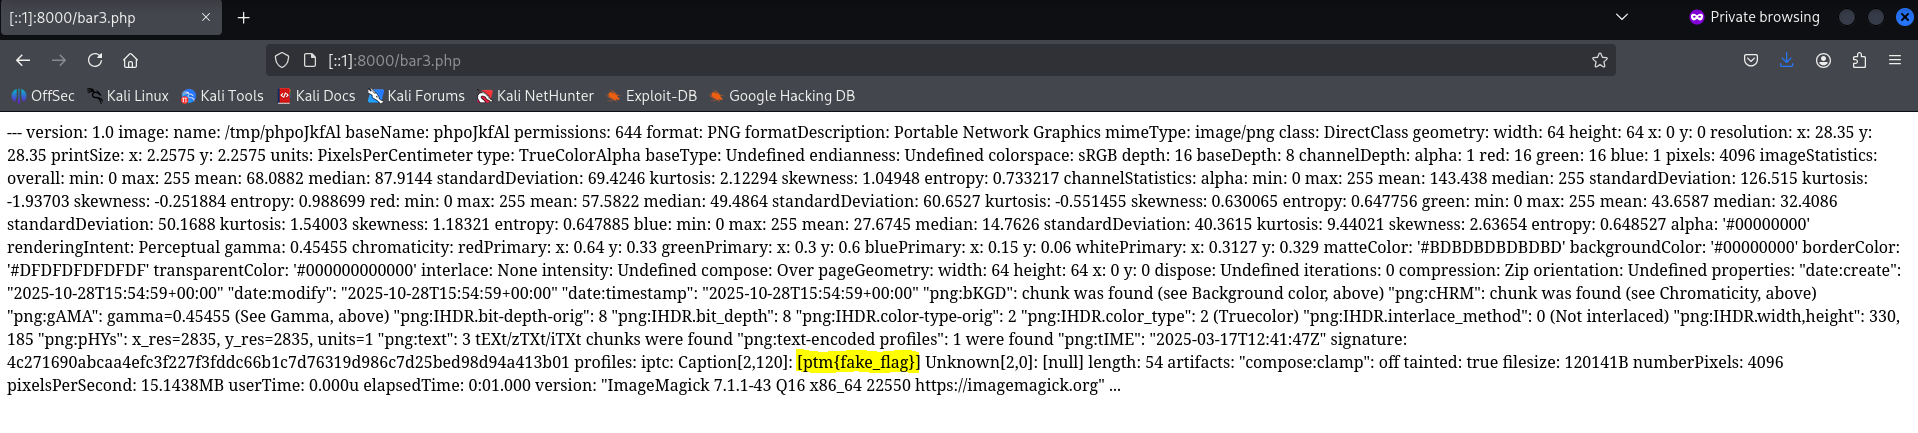
Task: Bookmark this page with the star icon
Action: [1599, 60]
